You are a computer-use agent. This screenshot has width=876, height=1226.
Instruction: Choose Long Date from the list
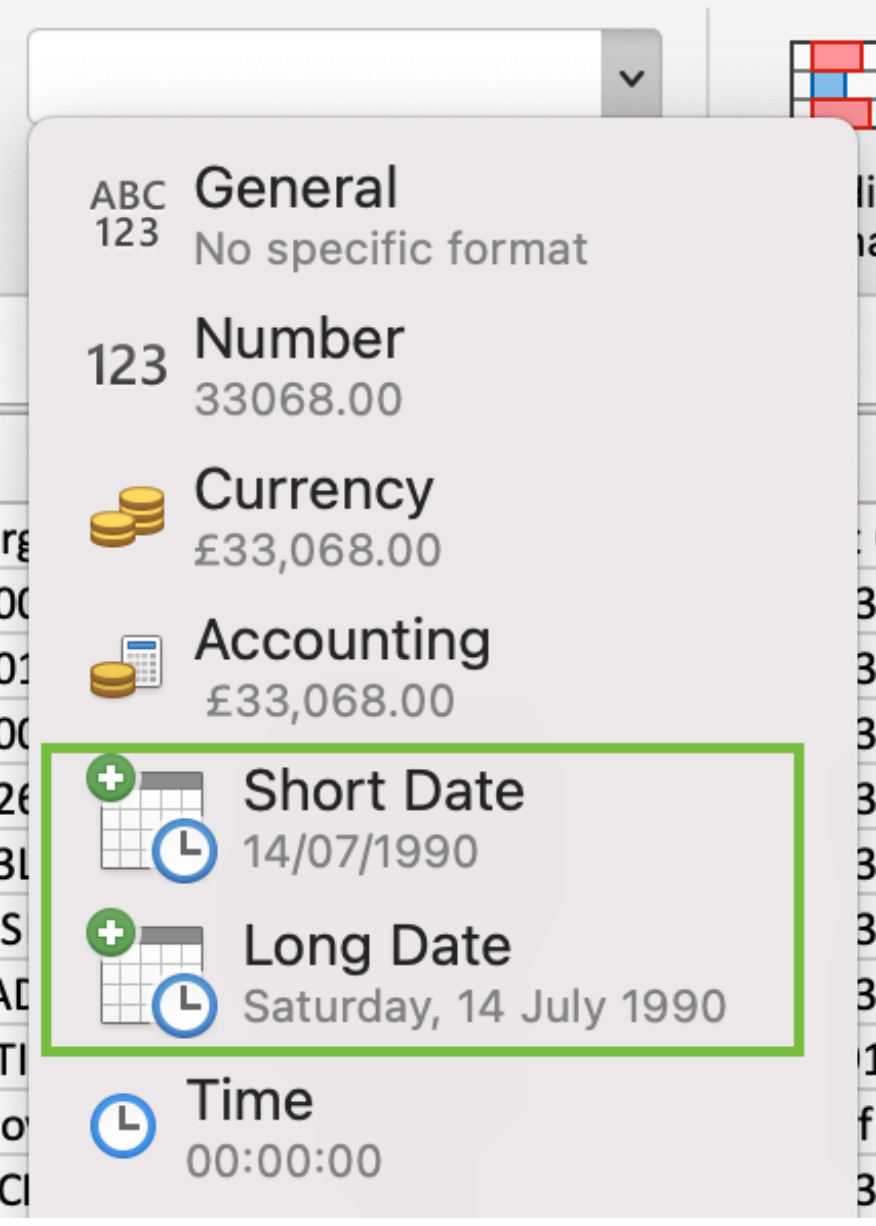[x=377, y=946]
